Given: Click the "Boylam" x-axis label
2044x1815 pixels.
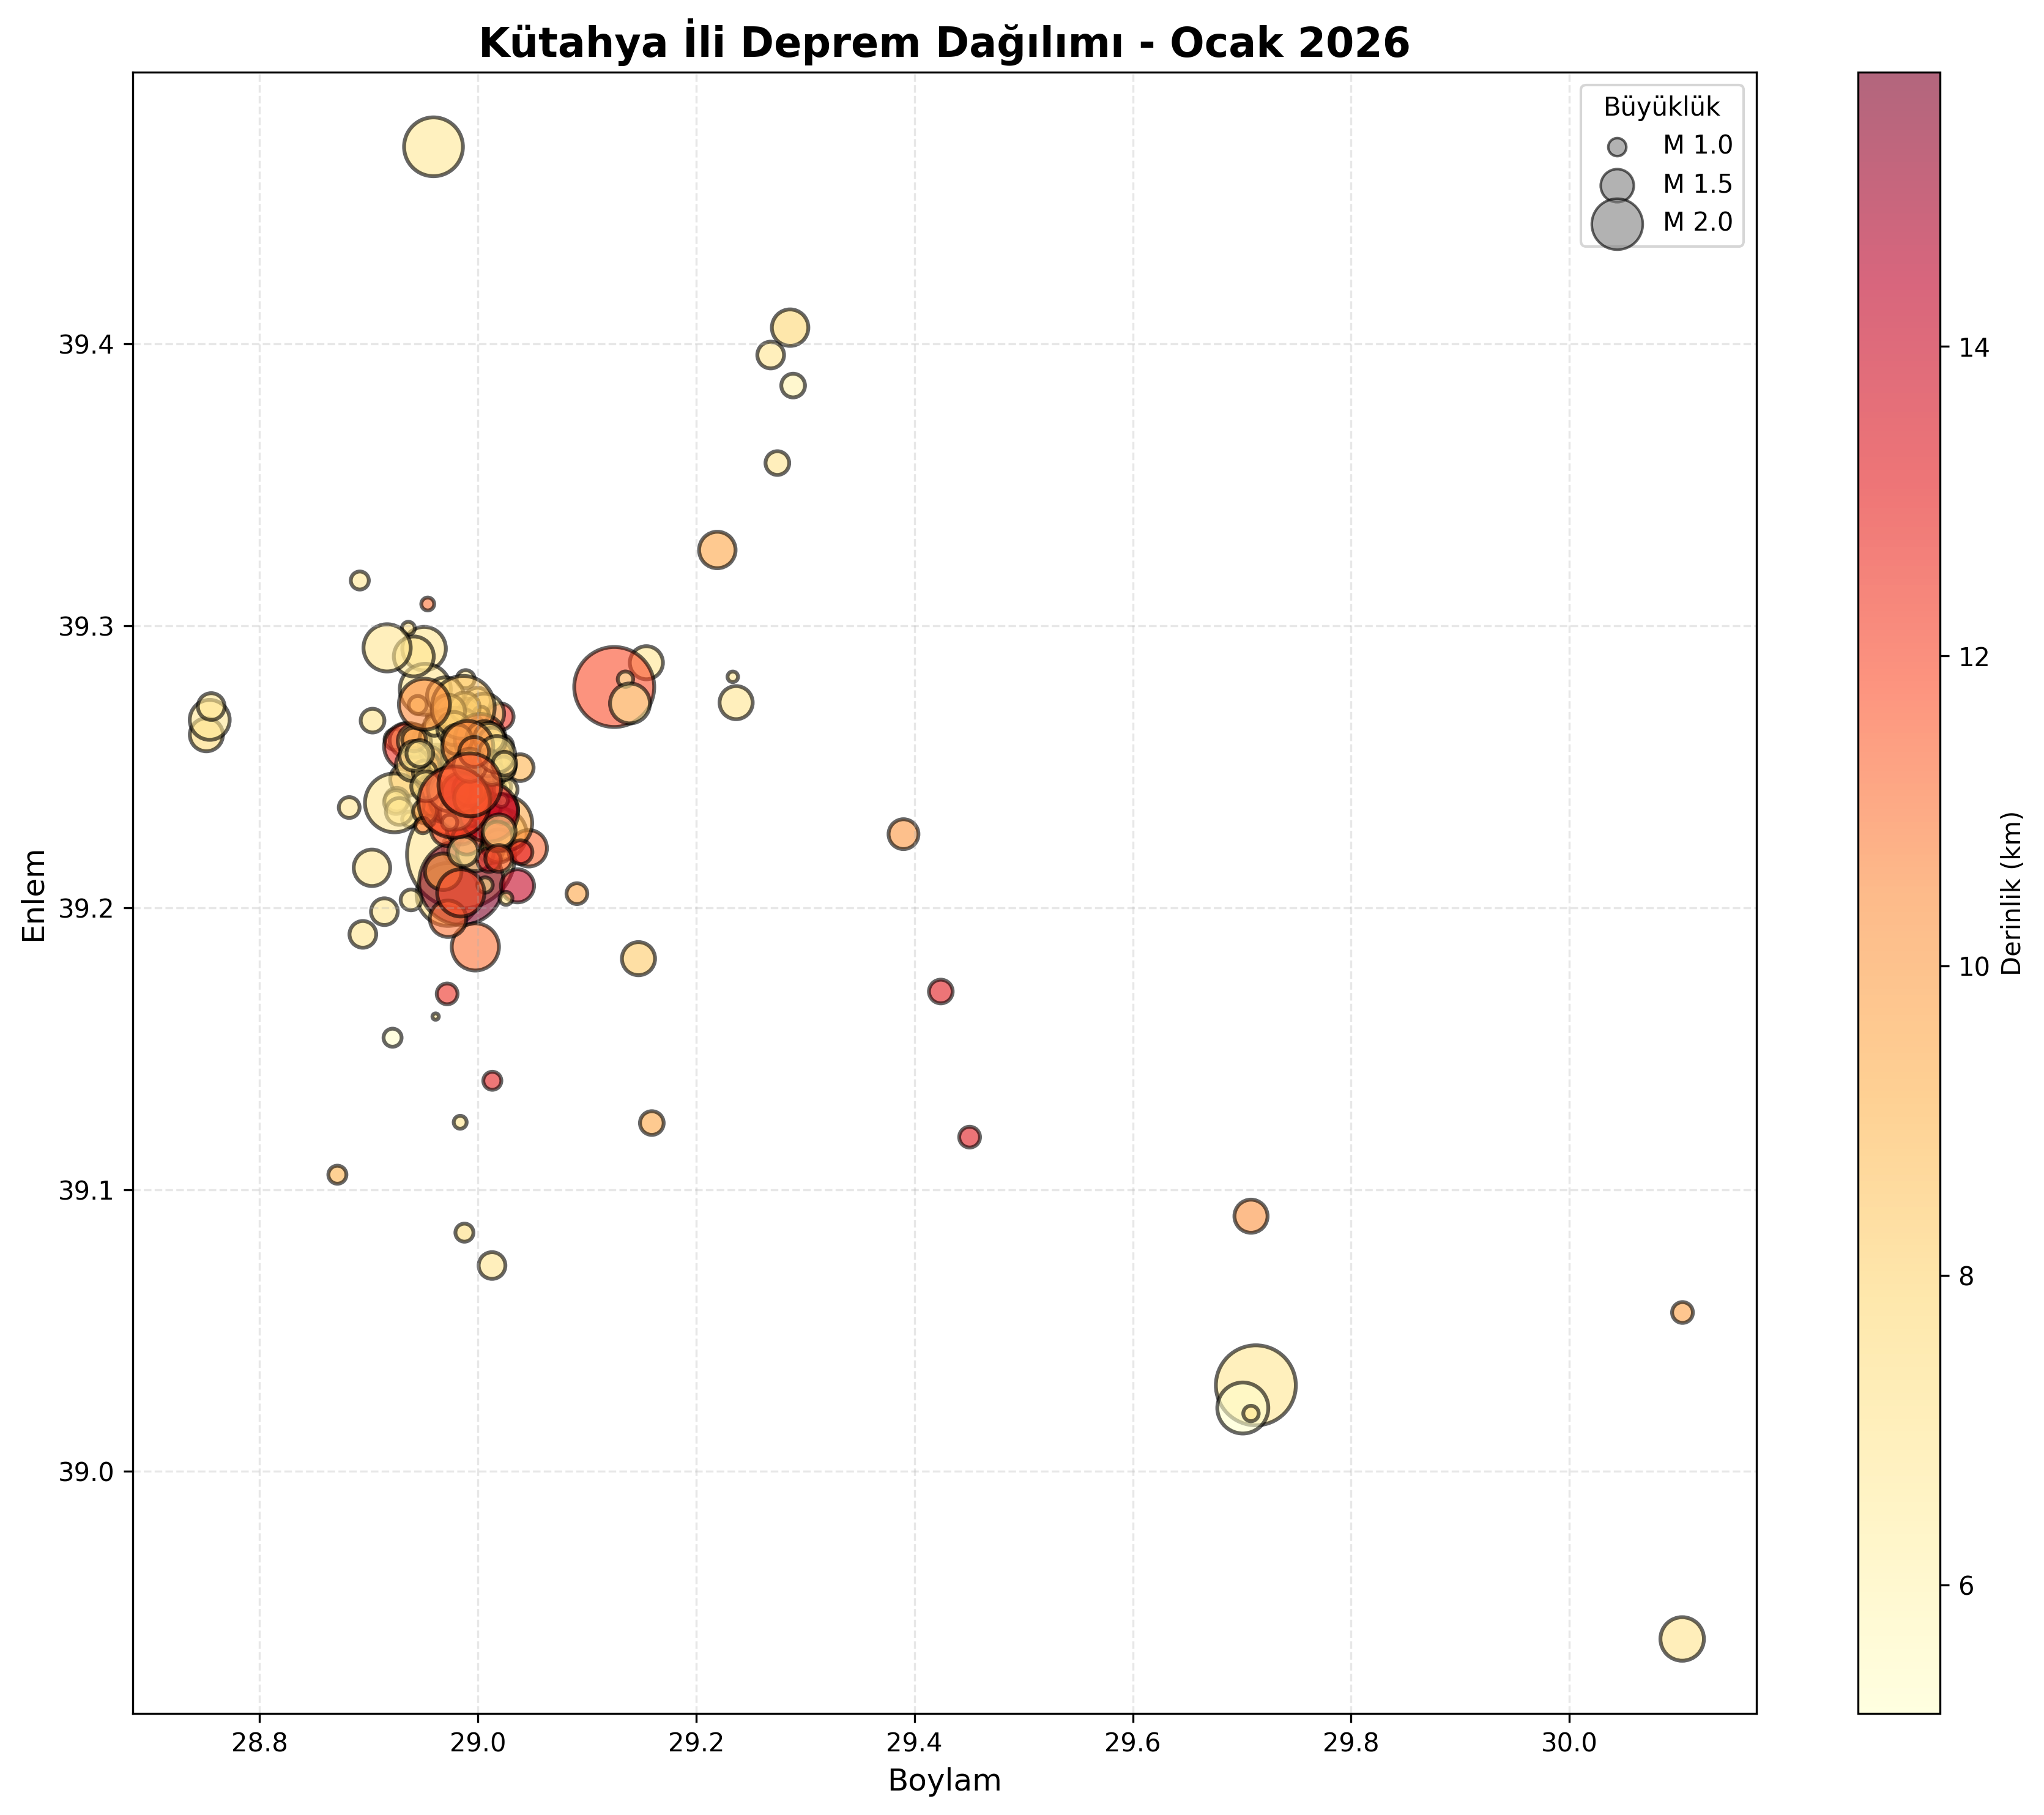Looking at the screenshot, I should 944,1780.
